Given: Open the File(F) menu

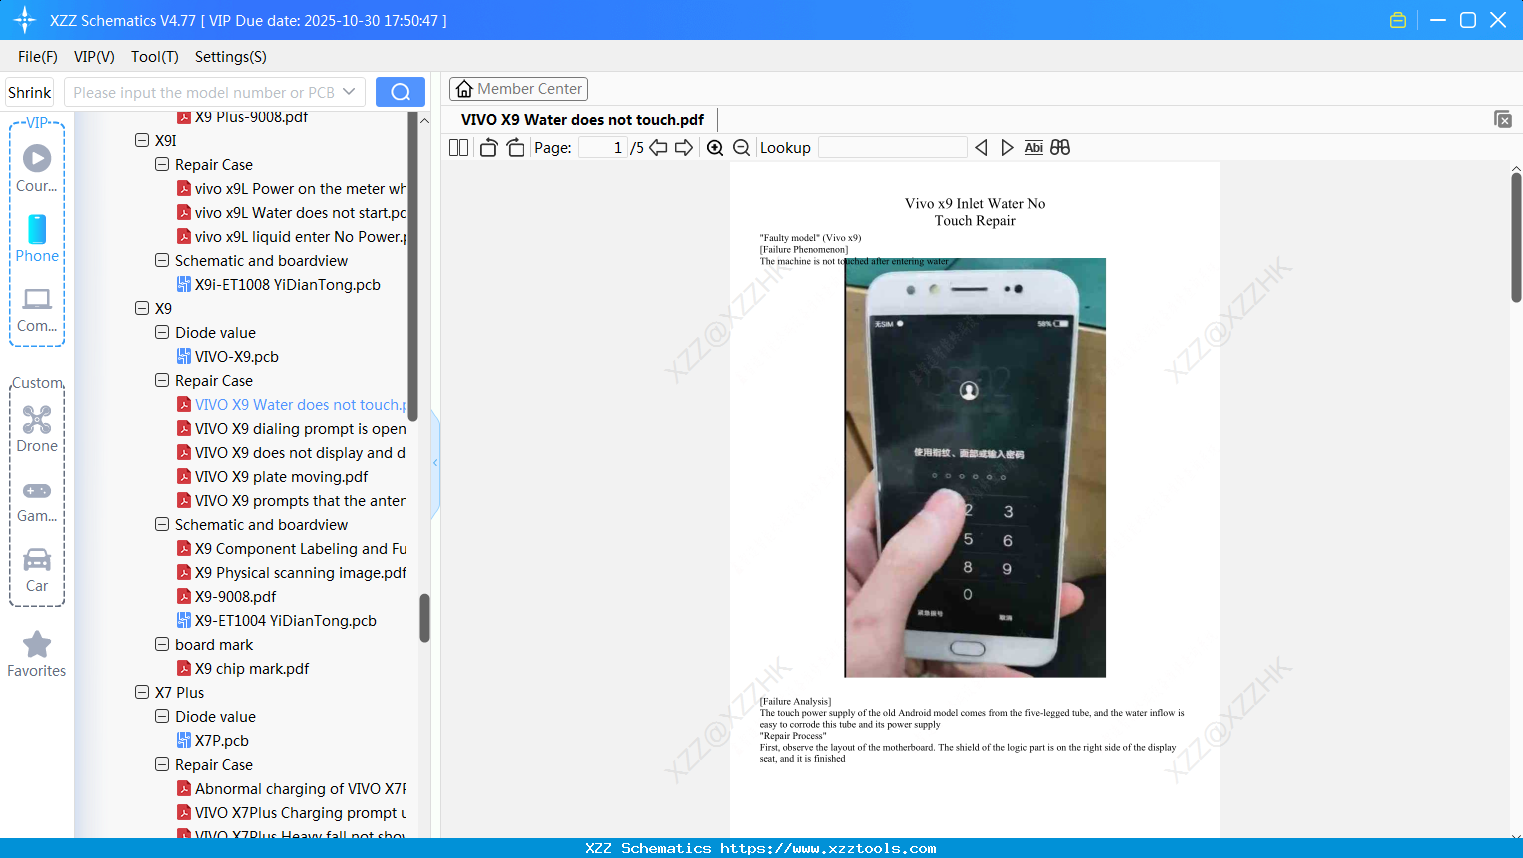Looking at the screenshot, I should tap(38, 57).
